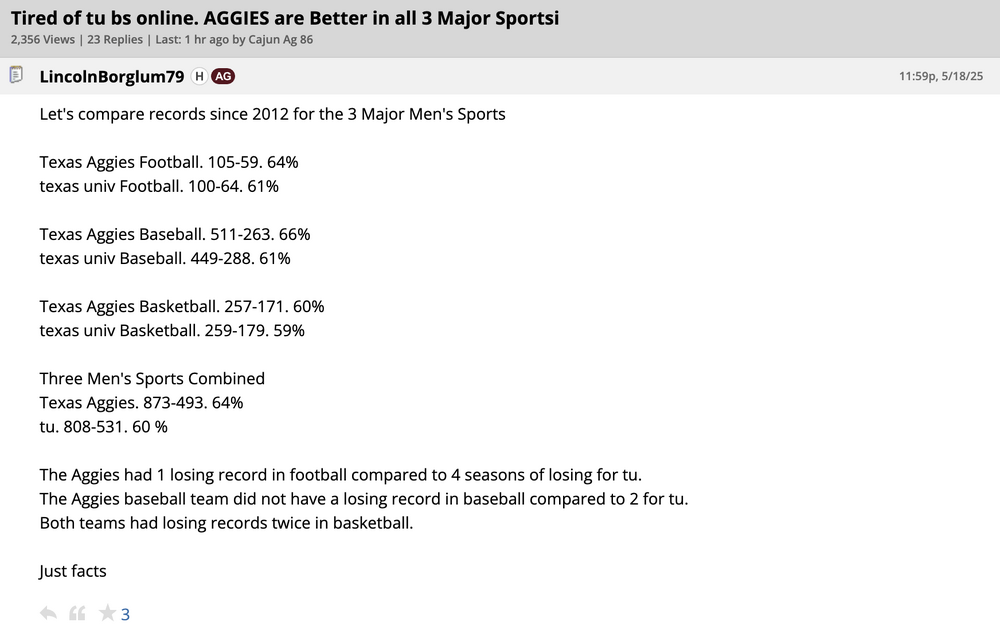1000x638 pixels.
Task: Click the "Texas Aggies Football. 105-59. 64%" line
Action: click(169, 162)
